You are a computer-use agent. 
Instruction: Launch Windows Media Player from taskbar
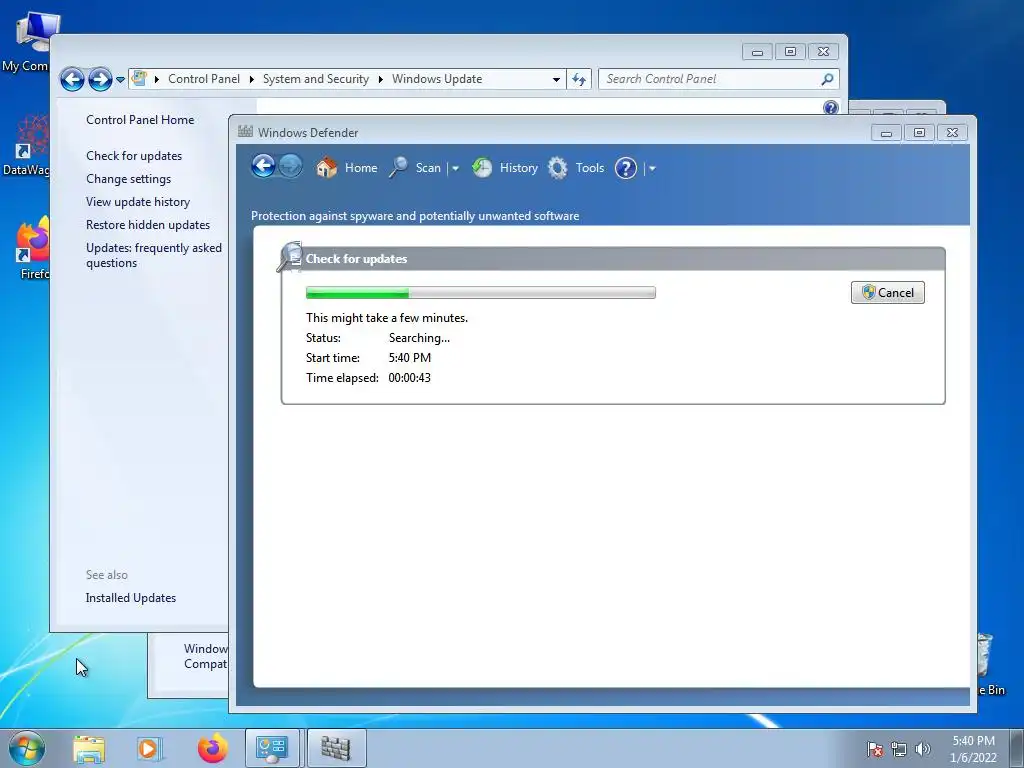(x=149, y=749)
